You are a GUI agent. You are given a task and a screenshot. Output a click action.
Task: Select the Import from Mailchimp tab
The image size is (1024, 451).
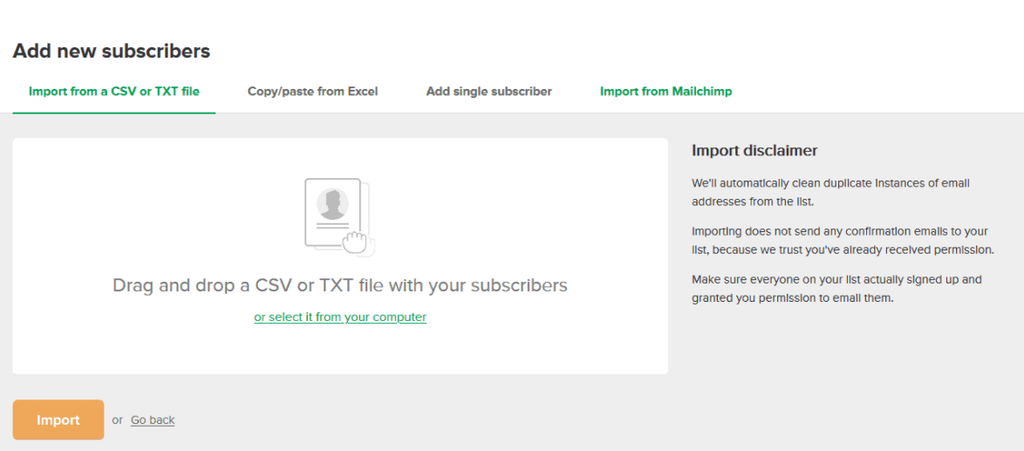(x=666, y=91)
